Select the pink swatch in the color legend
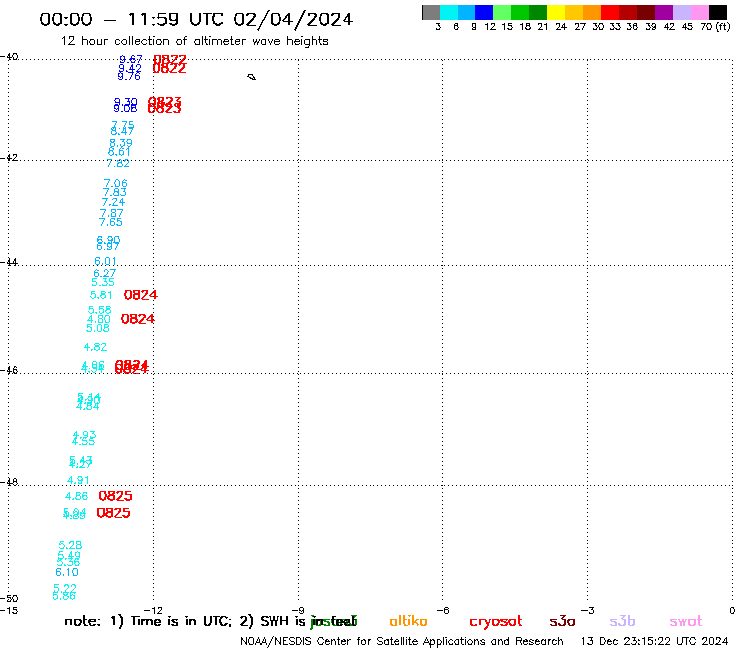This screenshot has width=740, height=650. pyautogui.click(x=700, y=12)
